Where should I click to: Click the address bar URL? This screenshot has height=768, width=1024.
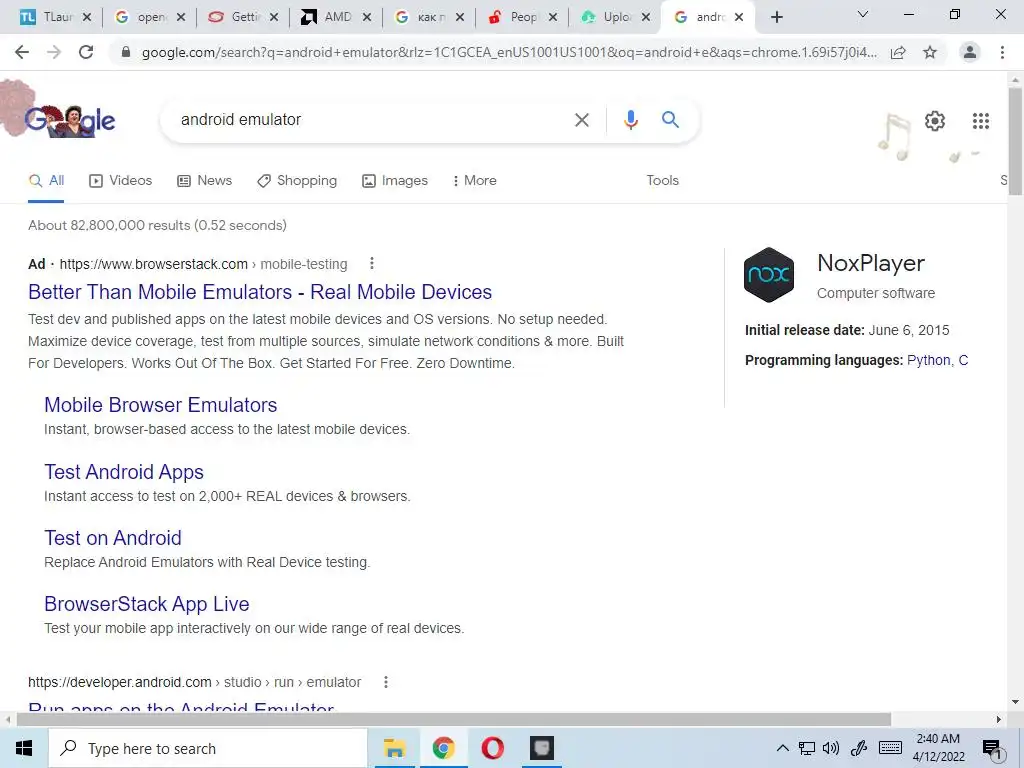click(509, 52)
